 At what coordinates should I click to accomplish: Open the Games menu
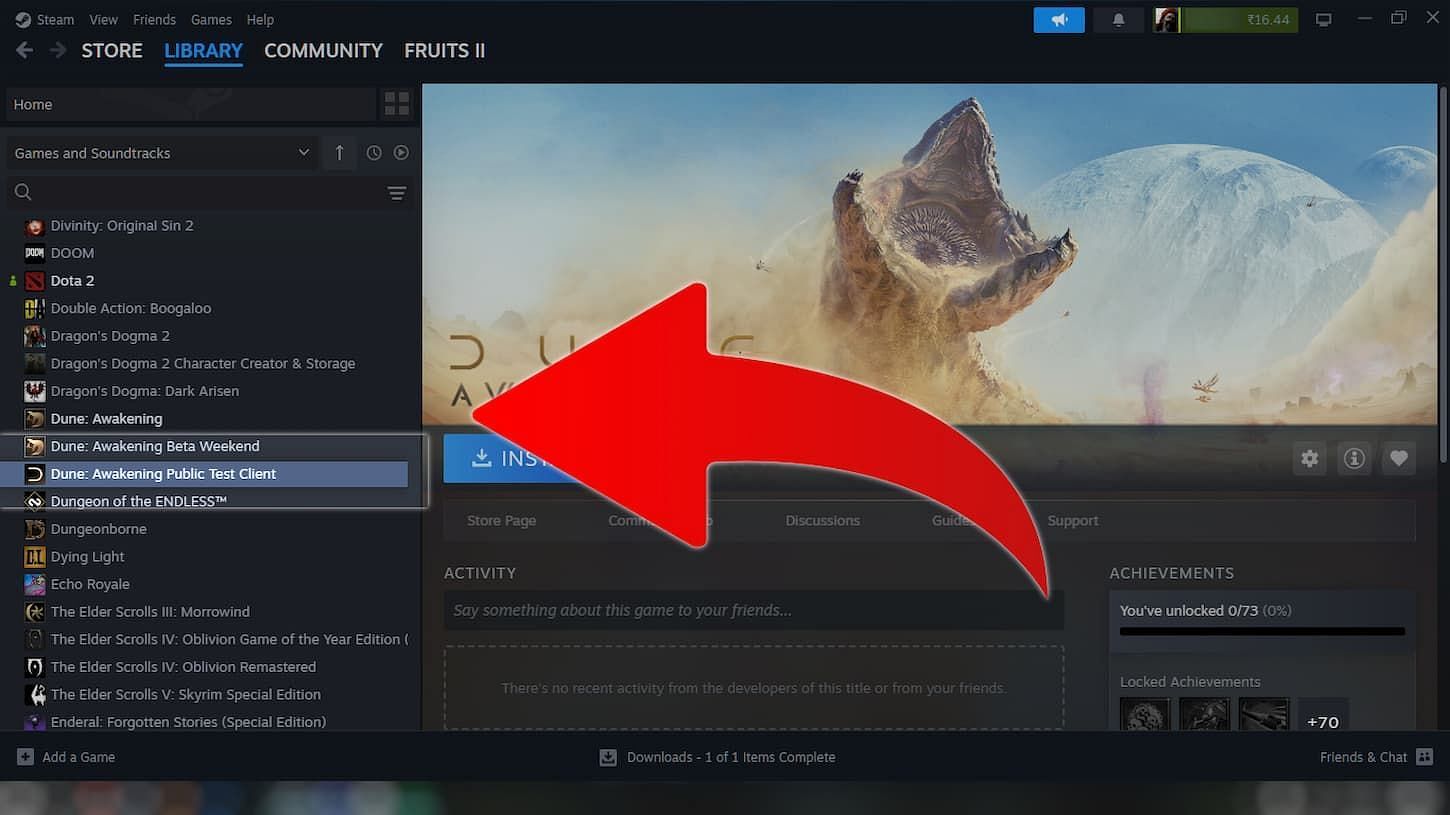pyautogui.click(x=211, y=20)
